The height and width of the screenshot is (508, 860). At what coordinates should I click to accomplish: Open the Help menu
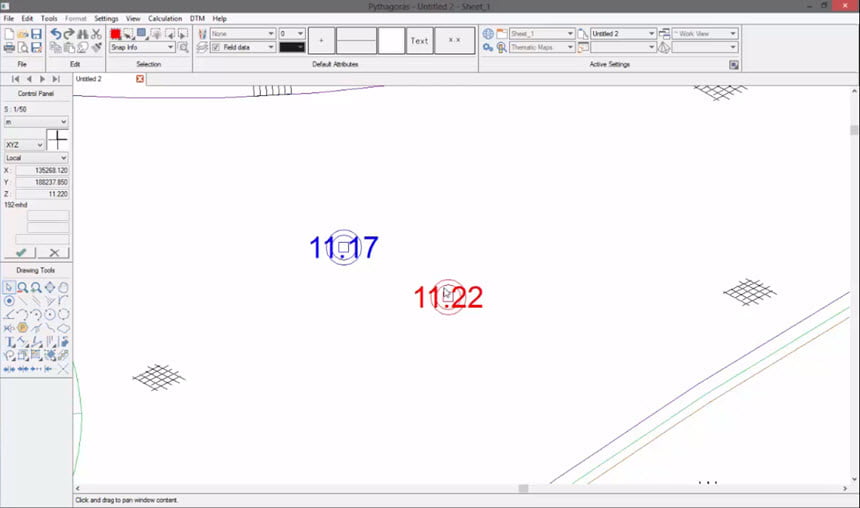click(x=219, y=19)
